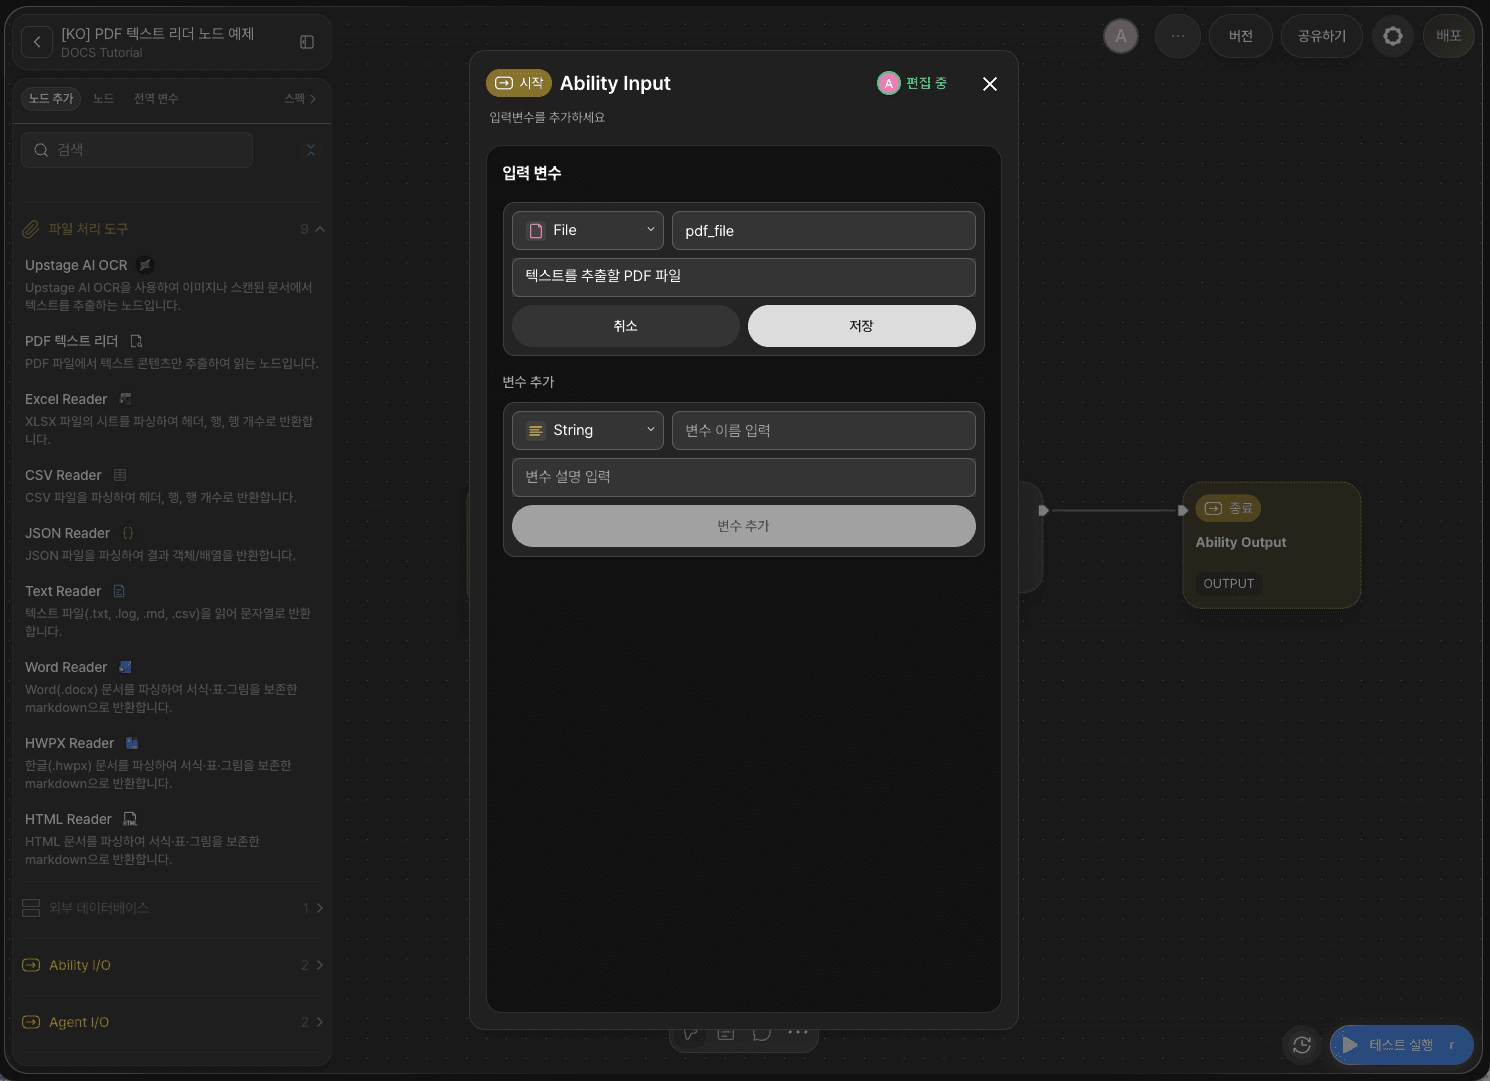Collapse the 파일 처리 도구 category

[x=320, y=229]
